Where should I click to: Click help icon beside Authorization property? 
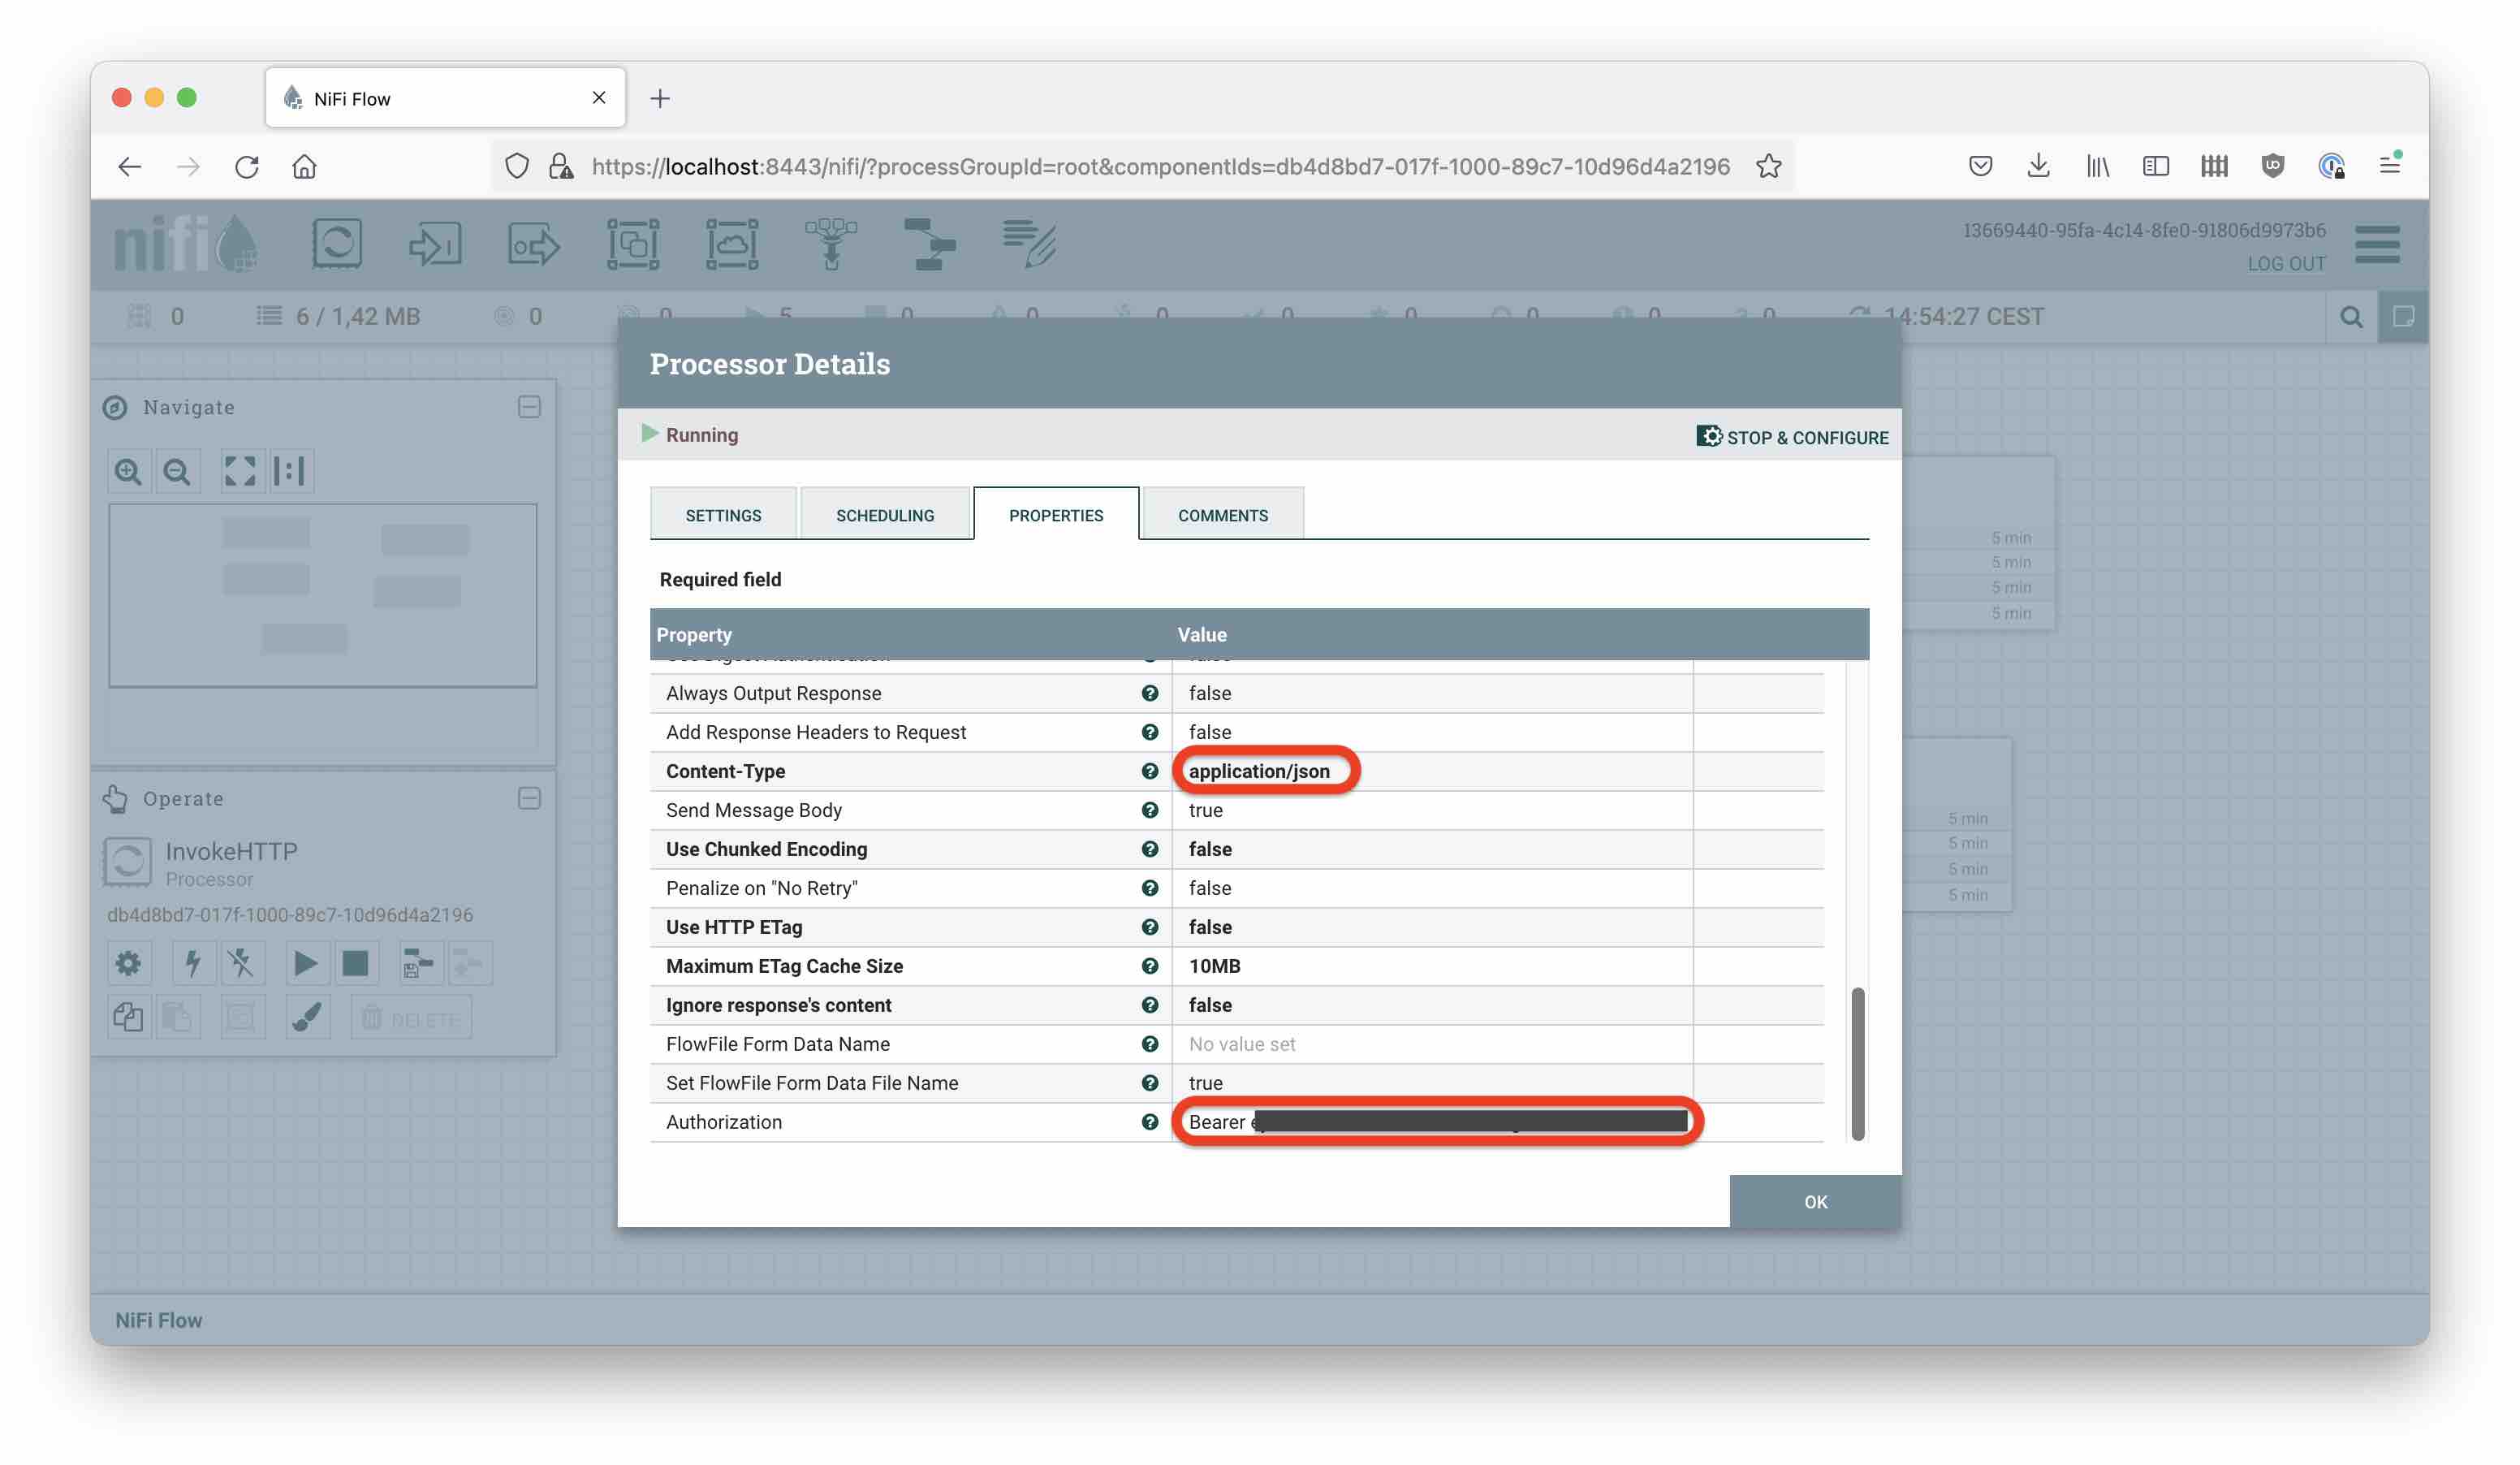point(1150,1122)
